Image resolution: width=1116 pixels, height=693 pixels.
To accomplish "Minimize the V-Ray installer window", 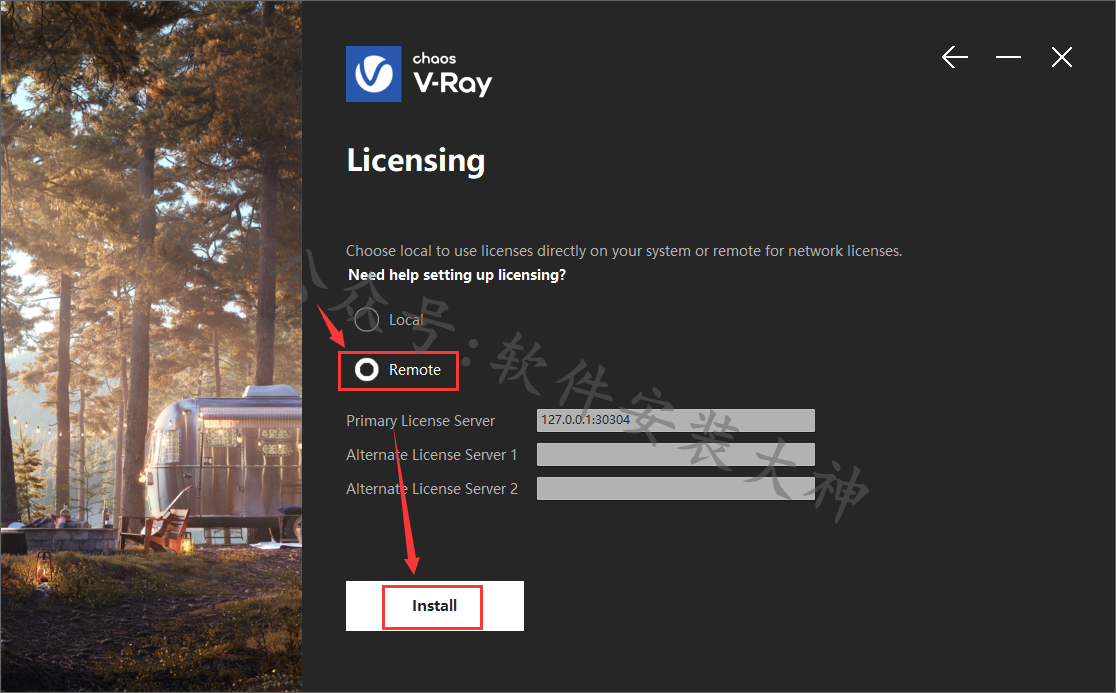I will (x=1008, y=57).
